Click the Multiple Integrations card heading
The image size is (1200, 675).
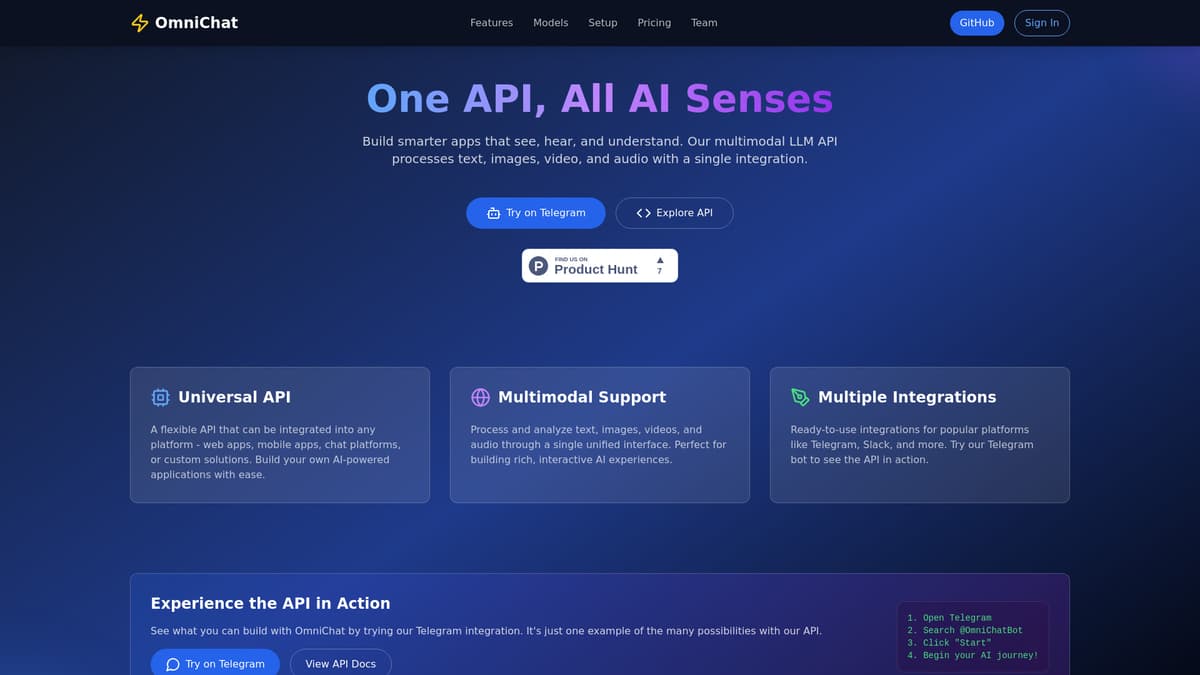pos(907,397)
